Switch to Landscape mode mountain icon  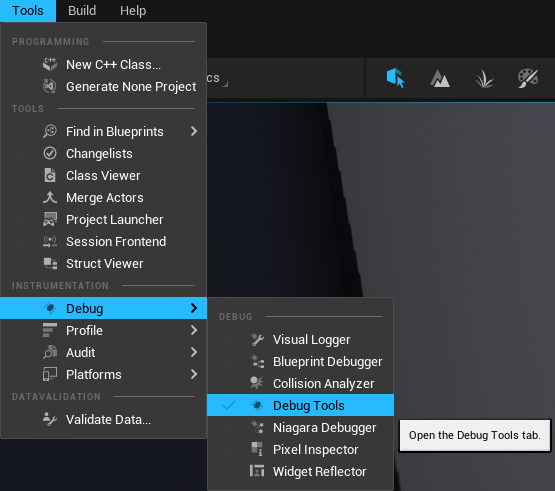(440, 78)
